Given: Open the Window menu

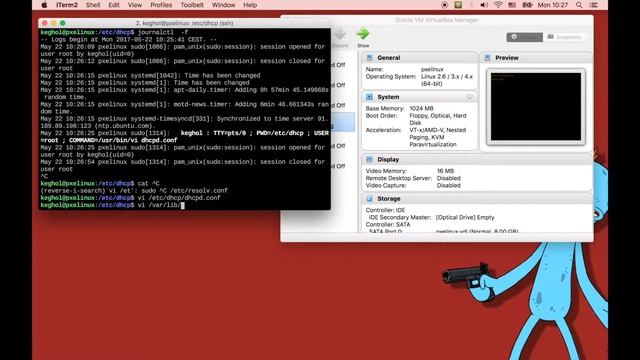Looking at the screenshot, I should [223, 5].
